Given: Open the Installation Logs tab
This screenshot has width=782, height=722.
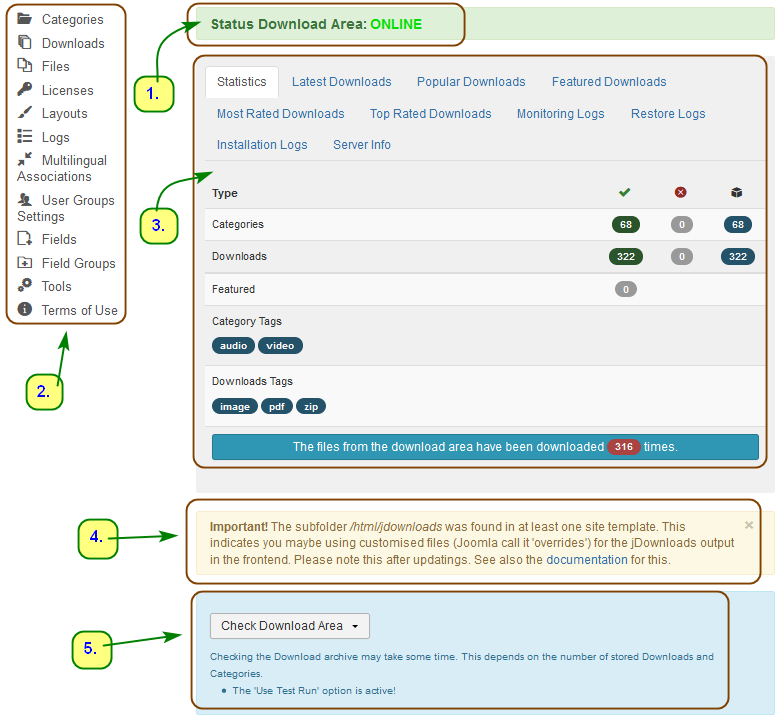Looking at the screenshot, I should point(262,145).
